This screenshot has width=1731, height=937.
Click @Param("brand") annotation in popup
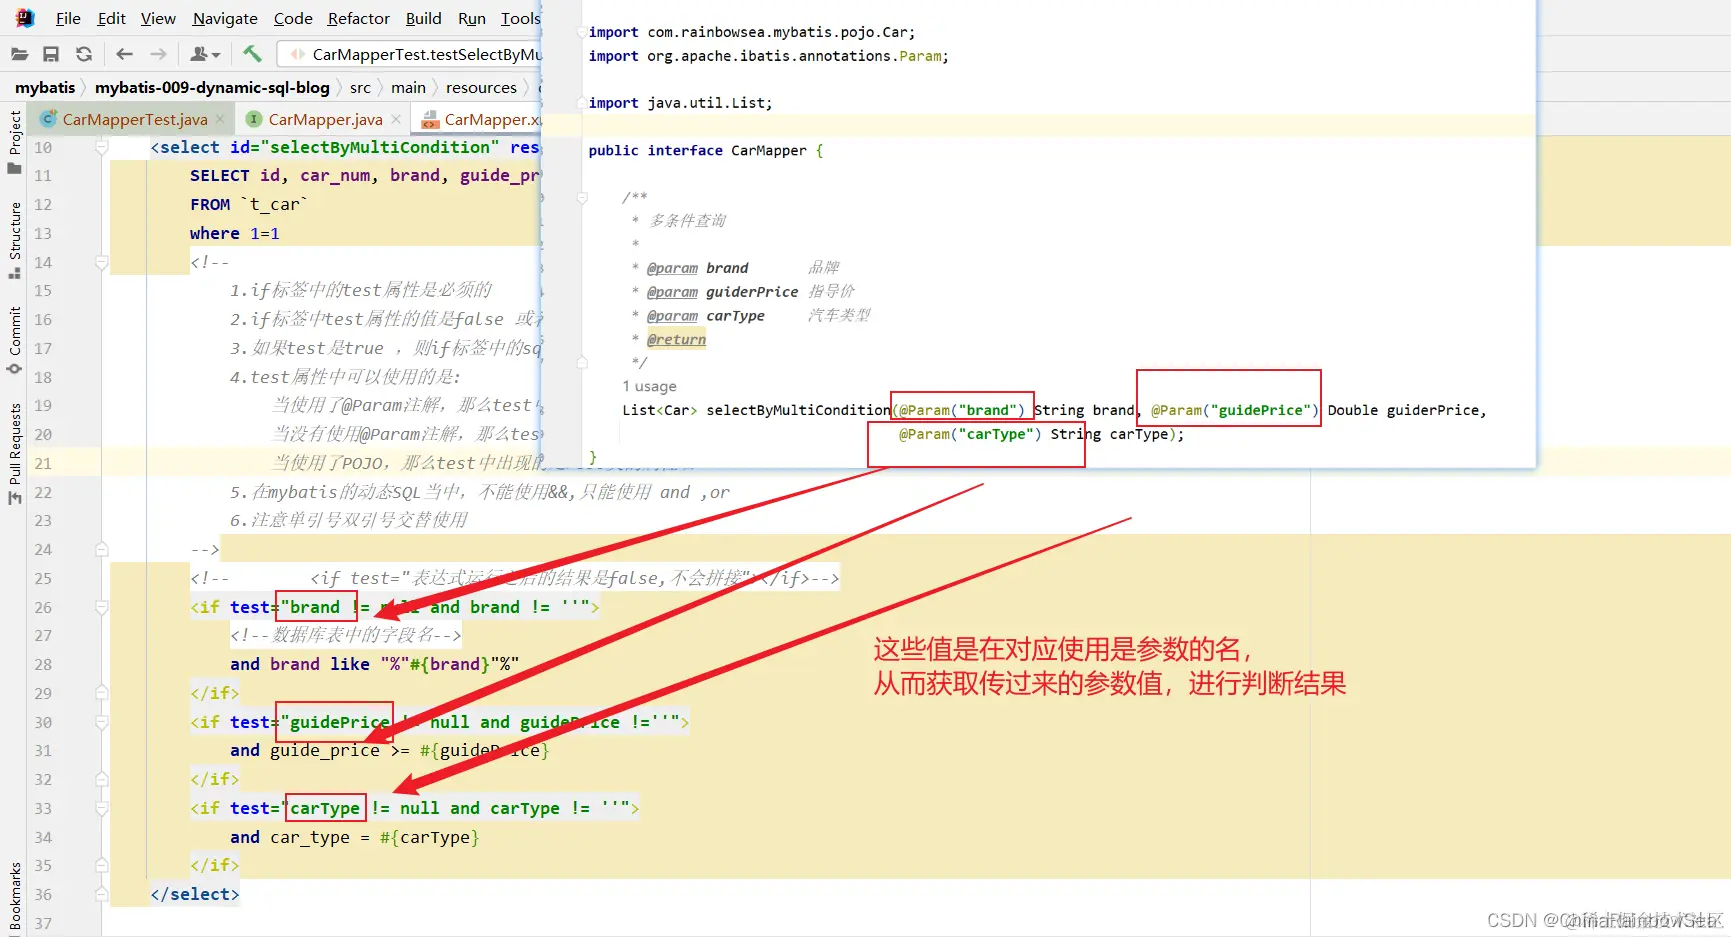tap(961, 410)
